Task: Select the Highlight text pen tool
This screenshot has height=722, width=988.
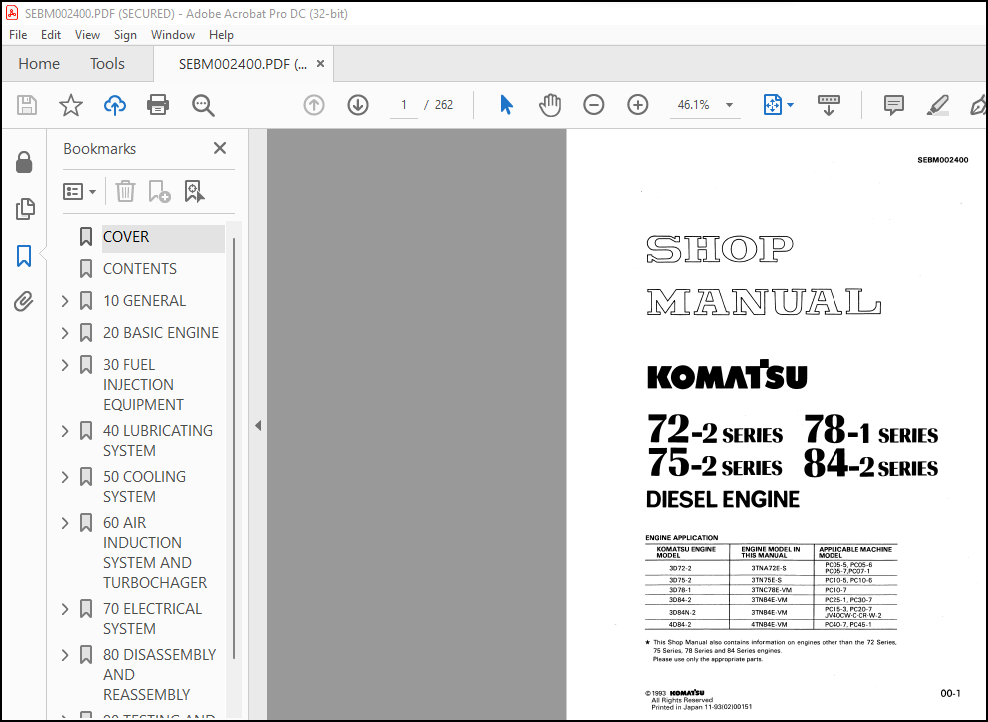Action: coord(938,105)
